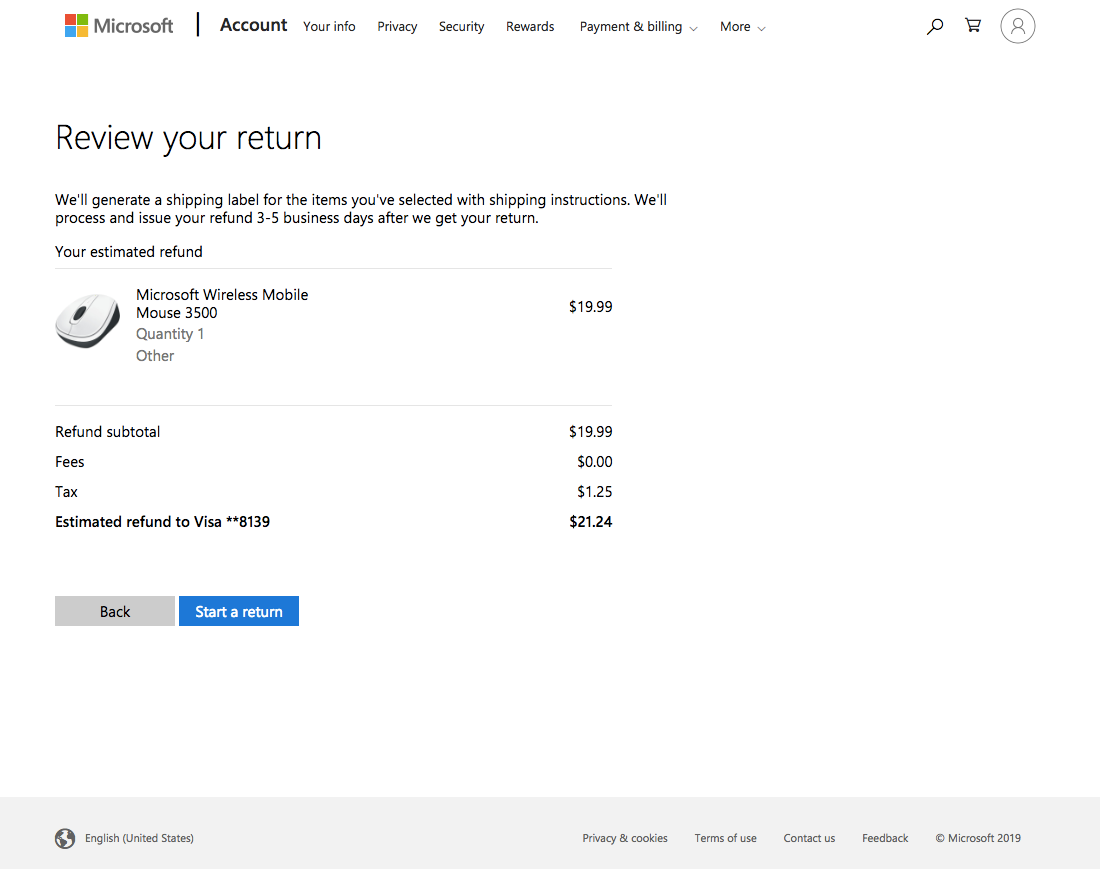The width and height of the screenshot is (1100, 869).
Task: Expand the Payment & billing dropdown
Action: point(638,27)
